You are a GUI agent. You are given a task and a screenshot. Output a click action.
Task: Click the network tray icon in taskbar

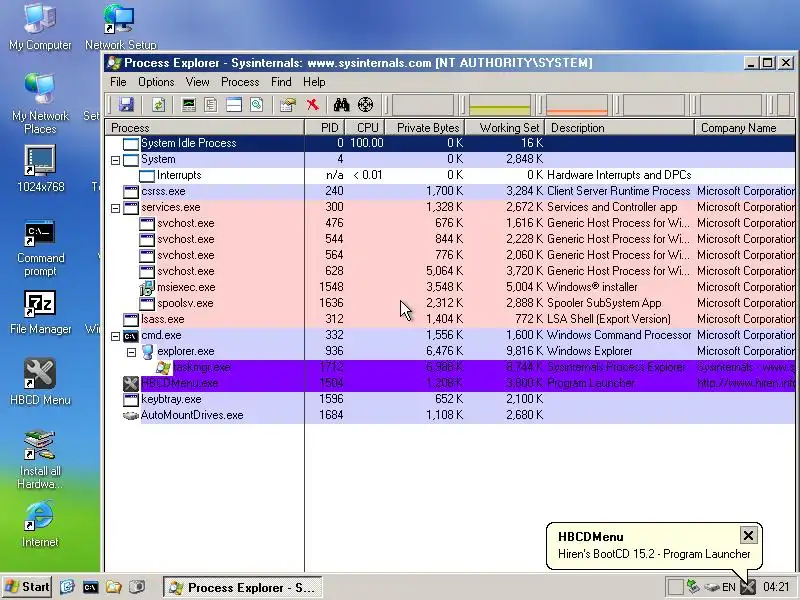[x=693, y=587]
